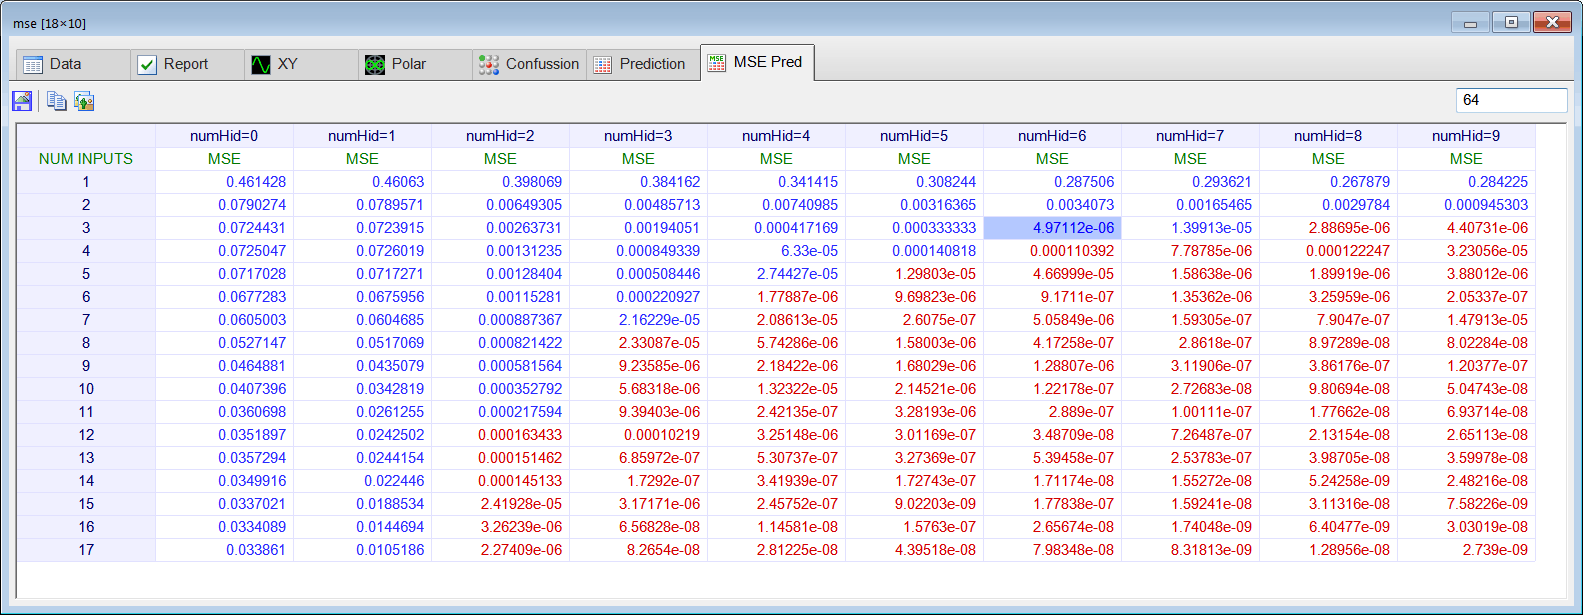
Task: Click cell 2.739e-09
Action: 1466,550
